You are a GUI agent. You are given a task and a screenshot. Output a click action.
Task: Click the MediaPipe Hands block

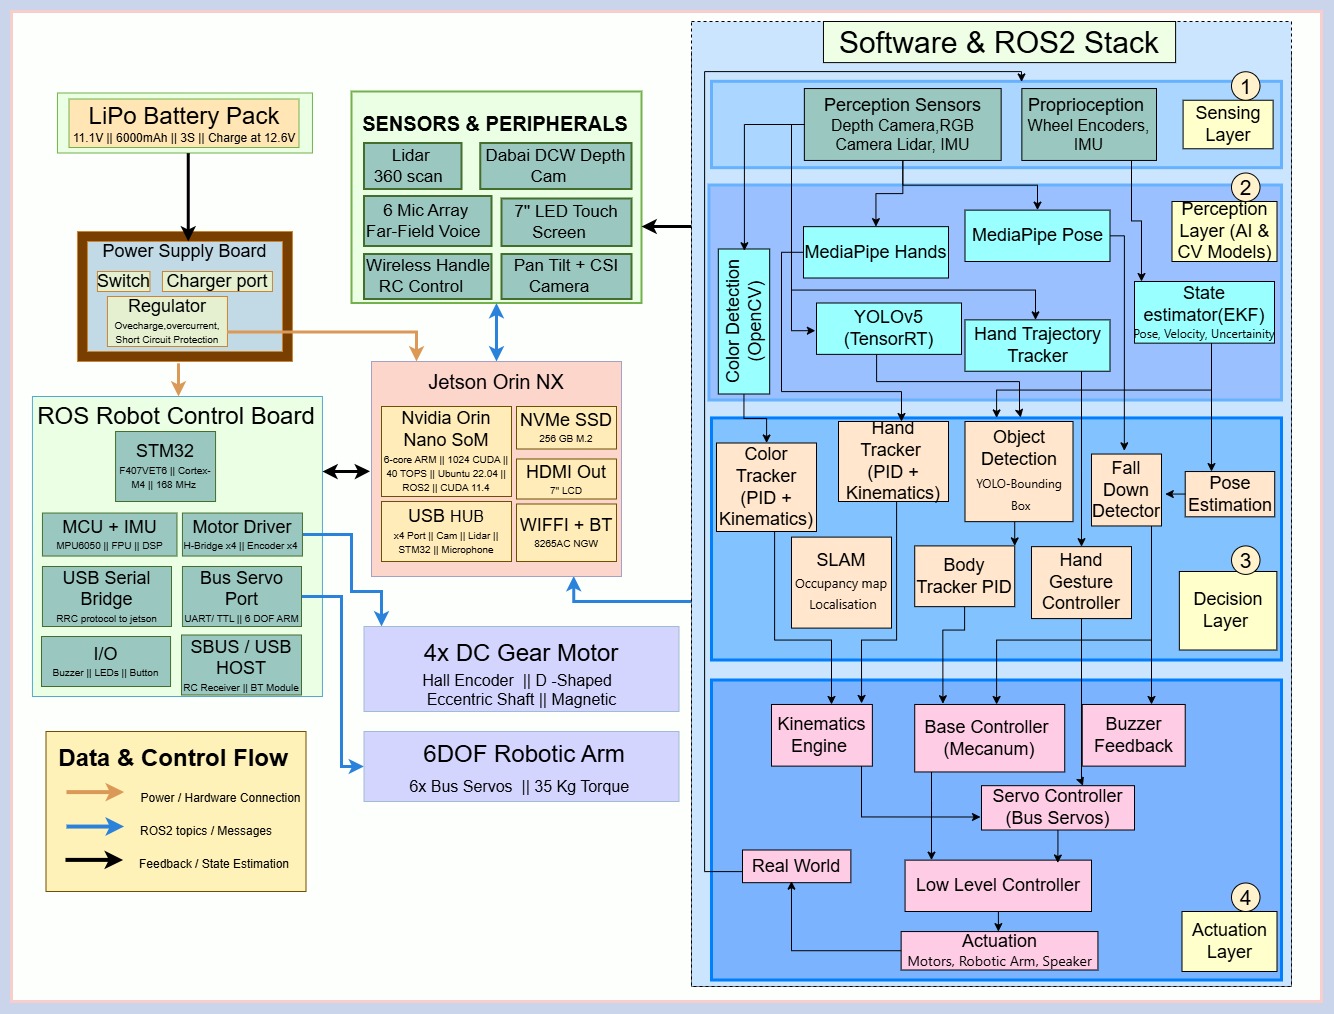(876, 252)
